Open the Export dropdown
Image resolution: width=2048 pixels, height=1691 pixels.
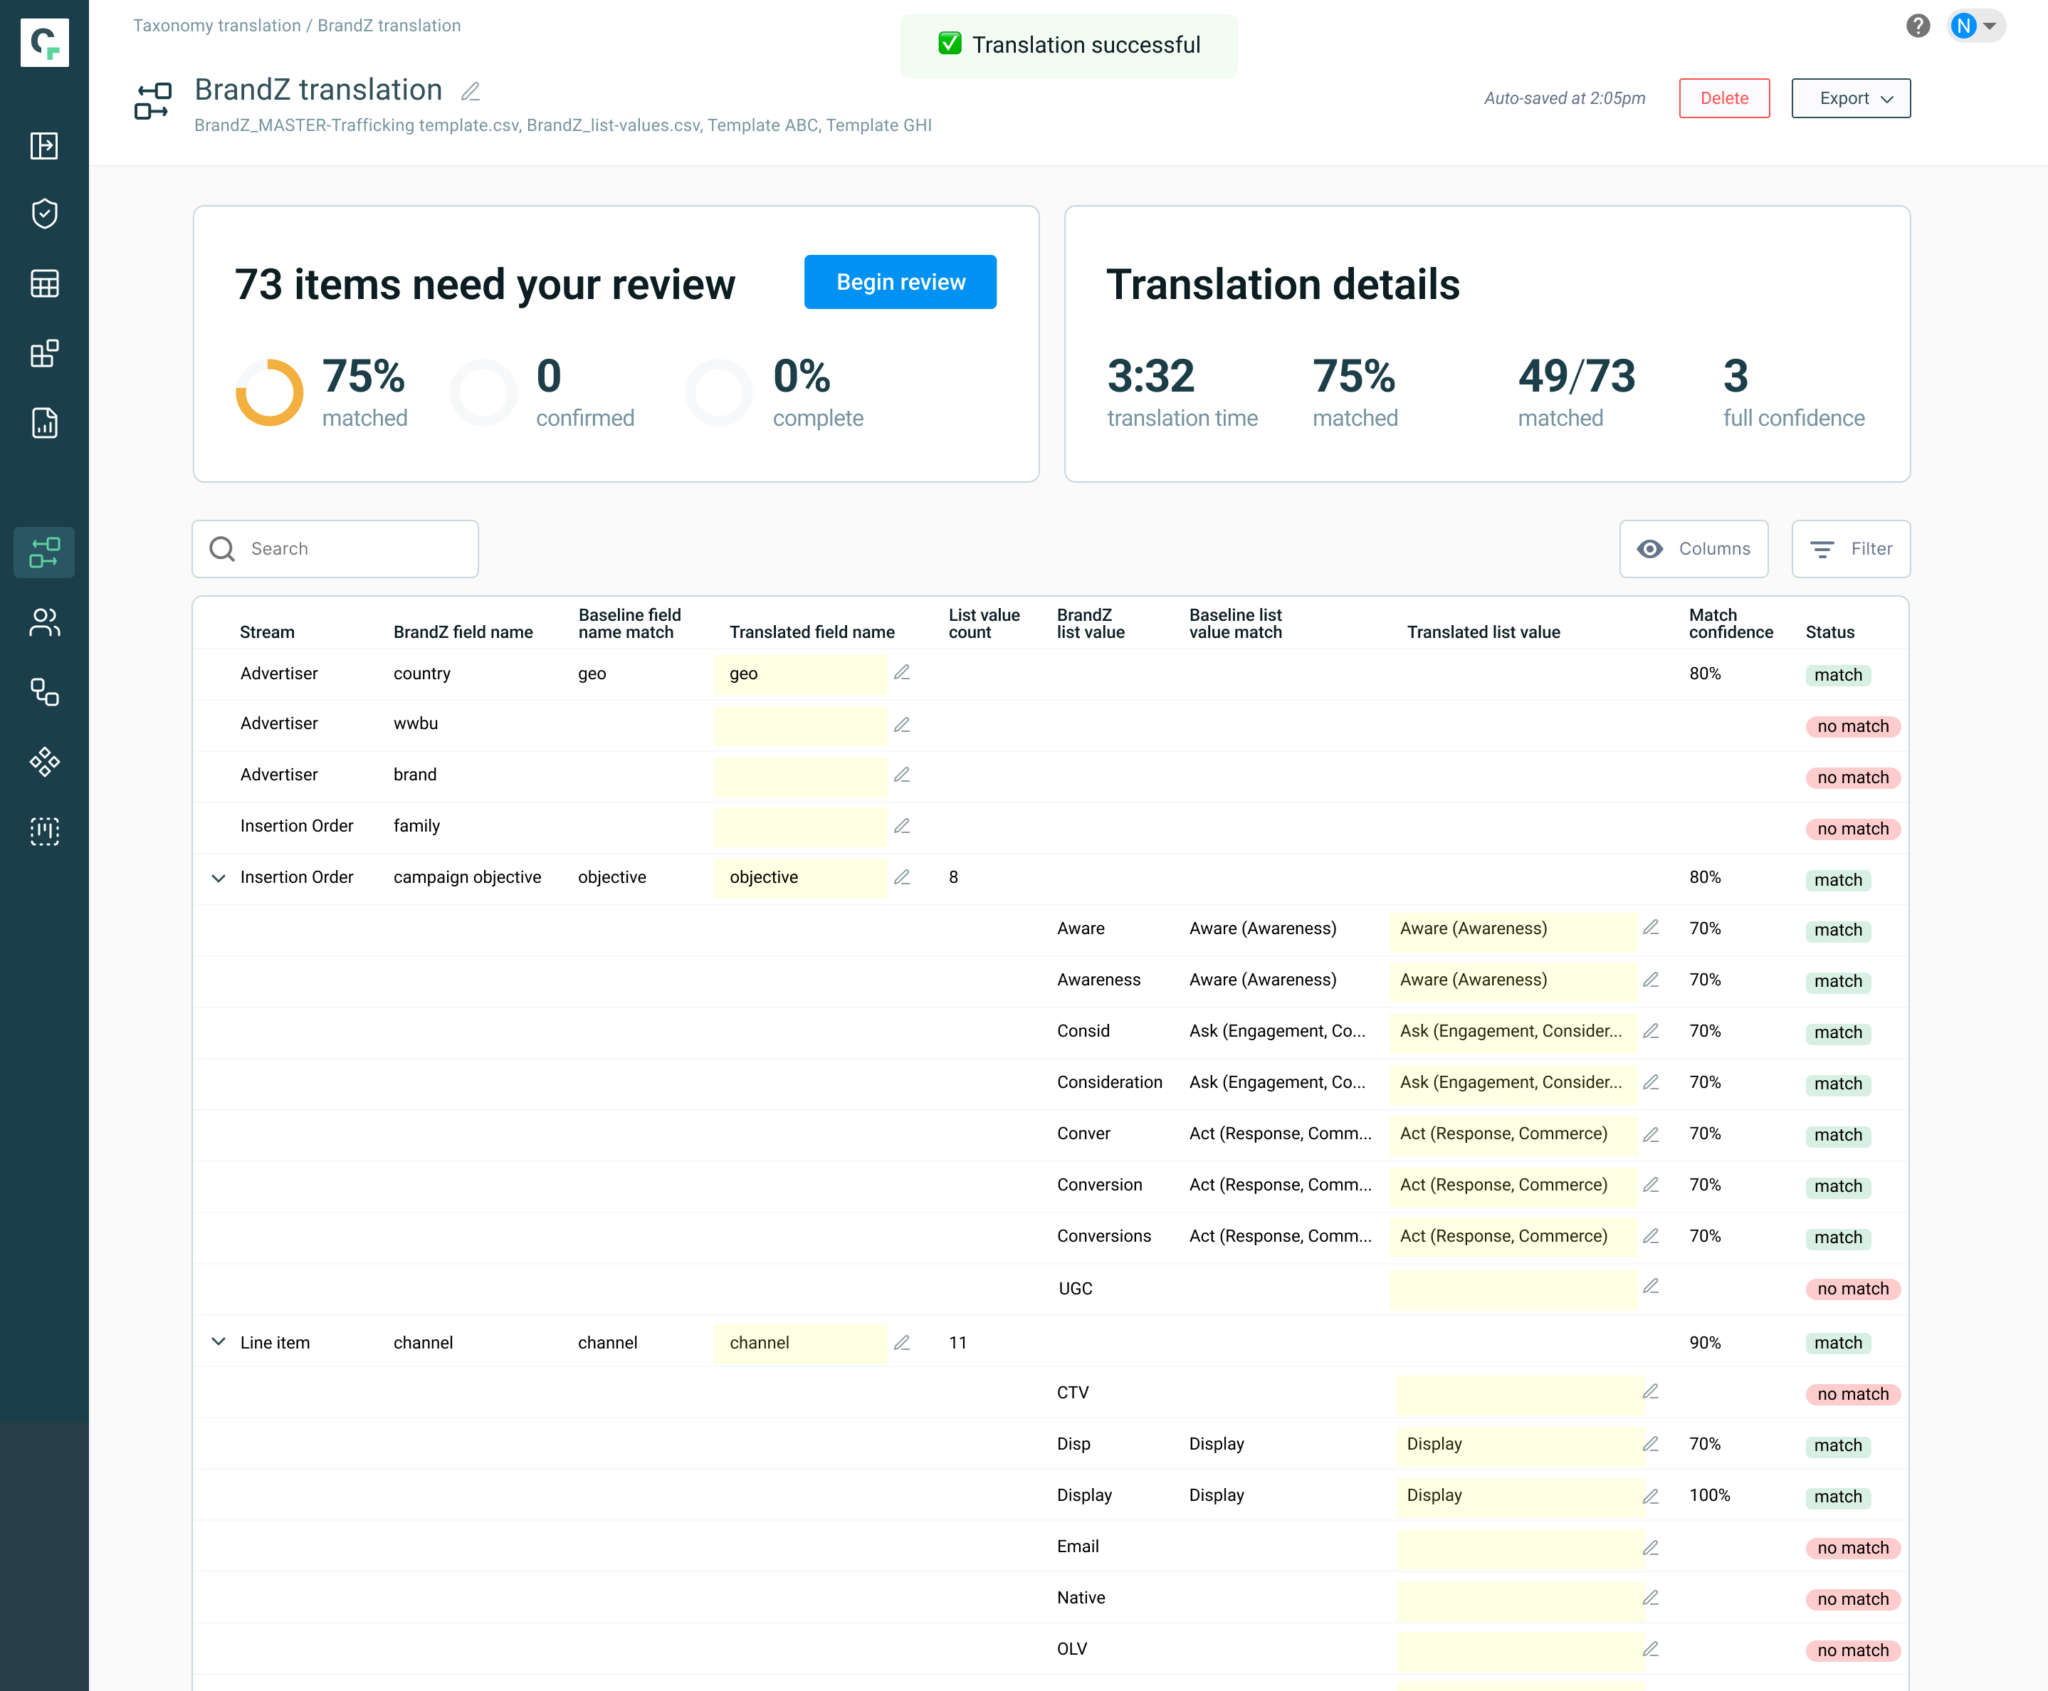point(1851,98)
